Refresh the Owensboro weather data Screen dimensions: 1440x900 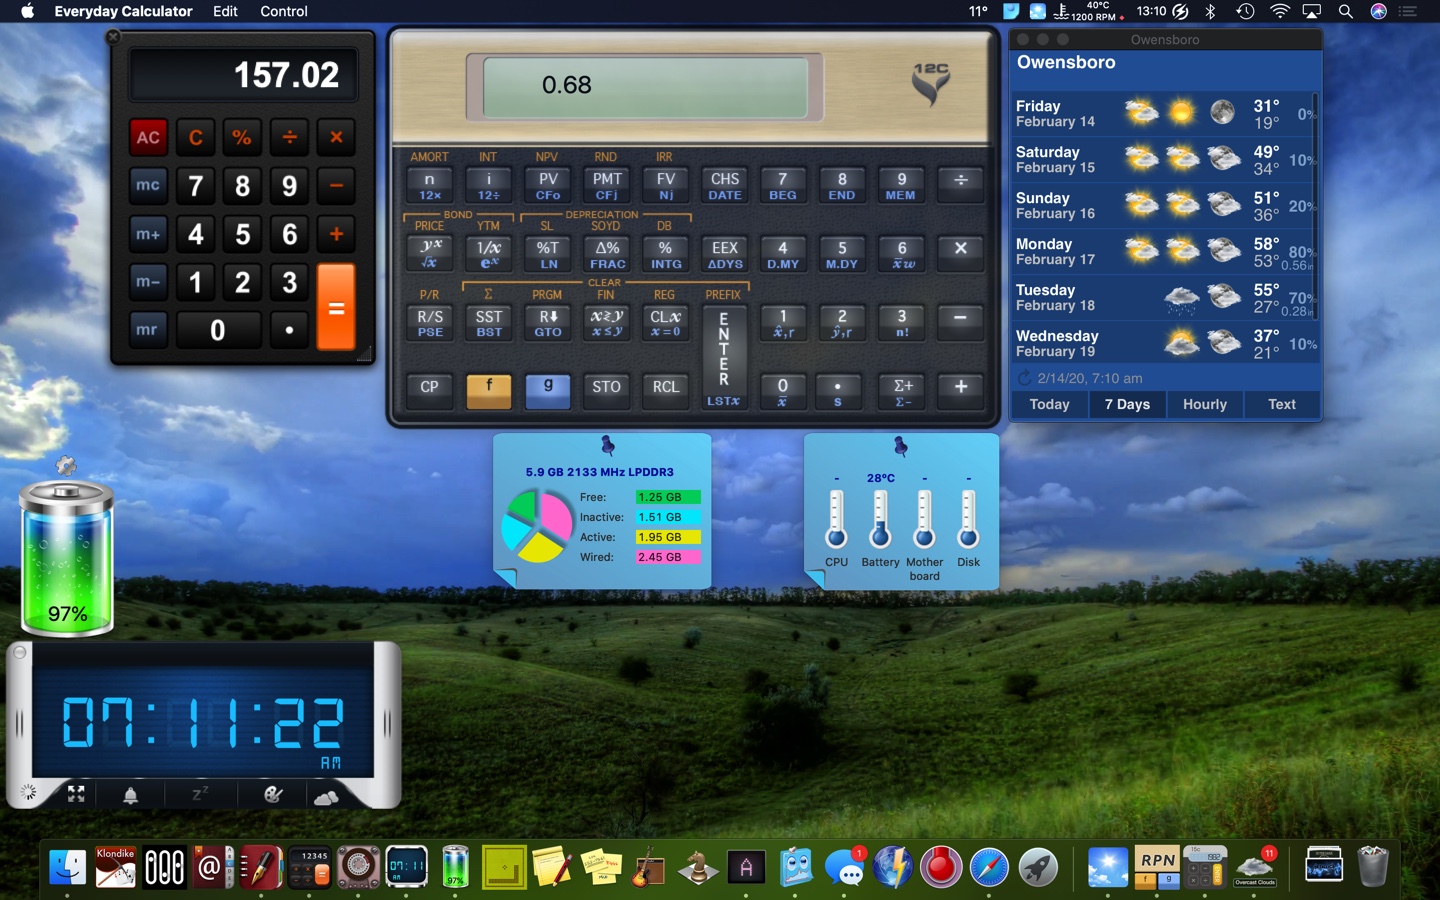pyautogui.click(x=1024, y=378)
